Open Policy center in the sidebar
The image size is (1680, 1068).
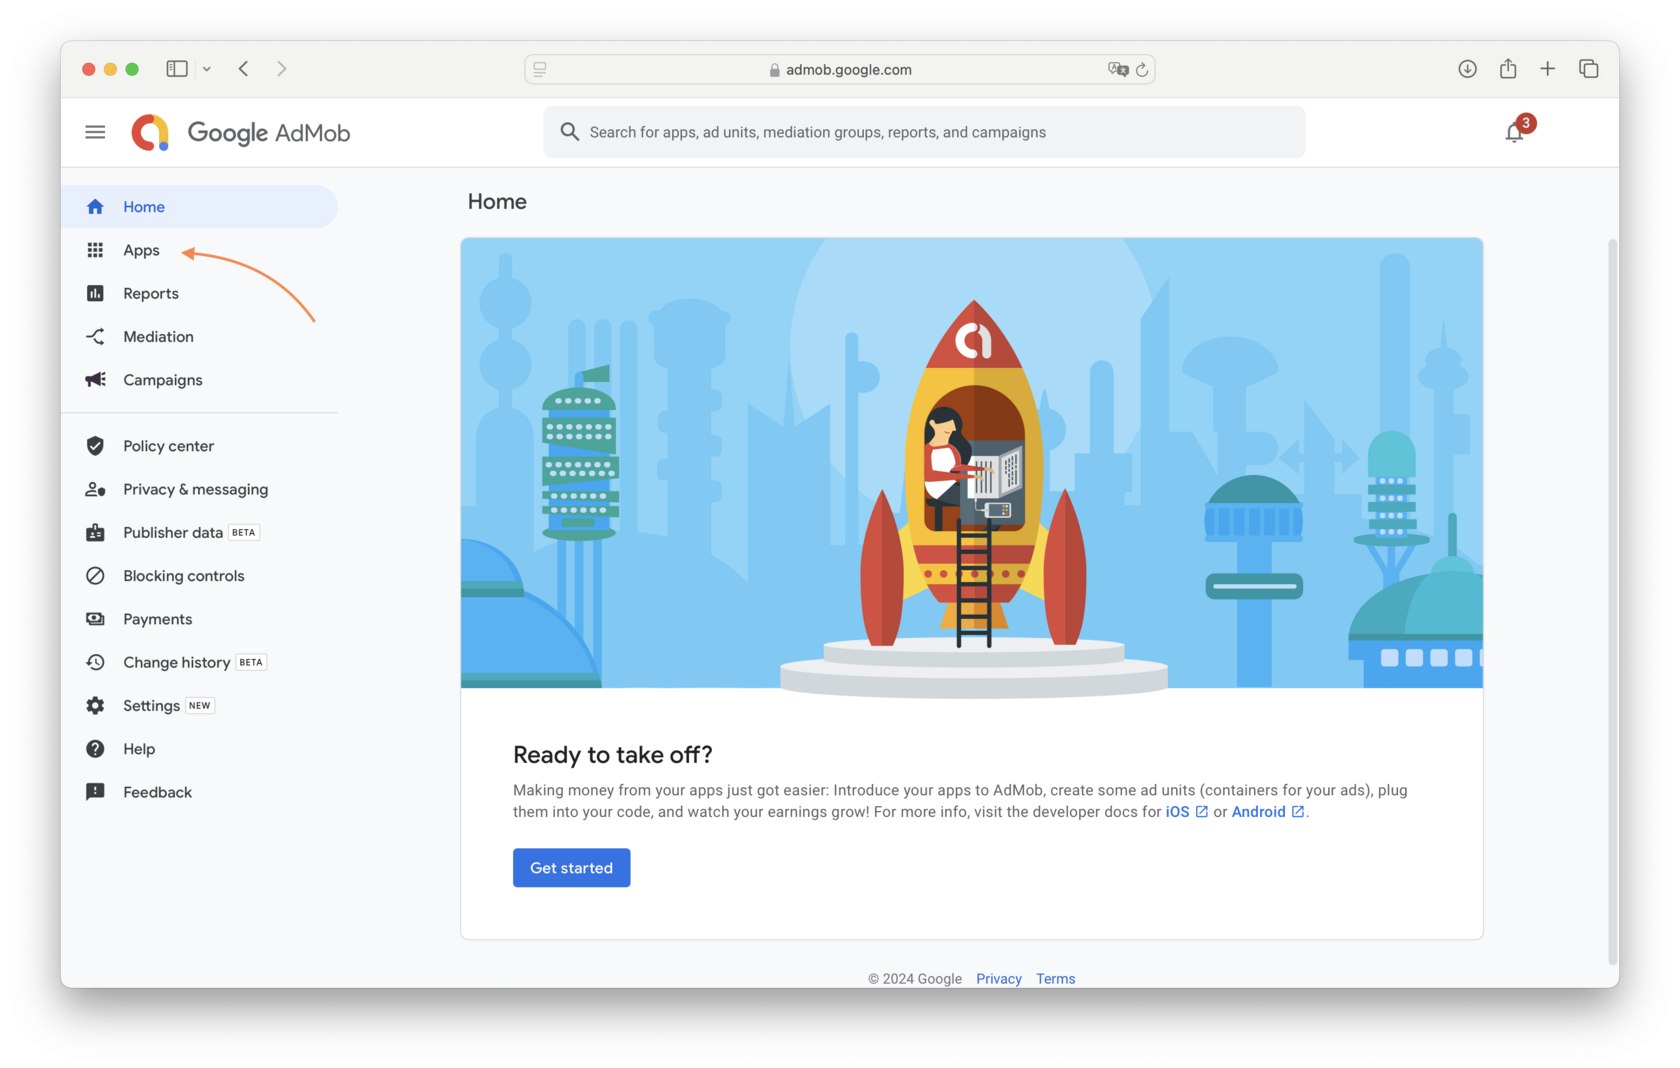tap(200, 446)
